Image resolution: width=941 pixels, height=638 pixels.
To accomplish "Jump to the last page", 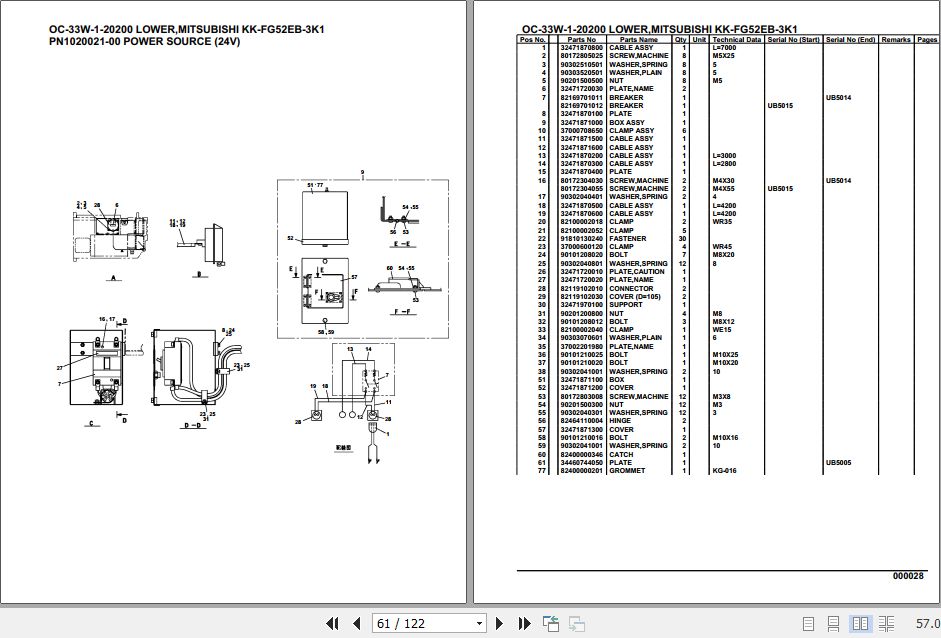I will pos(525,623).
